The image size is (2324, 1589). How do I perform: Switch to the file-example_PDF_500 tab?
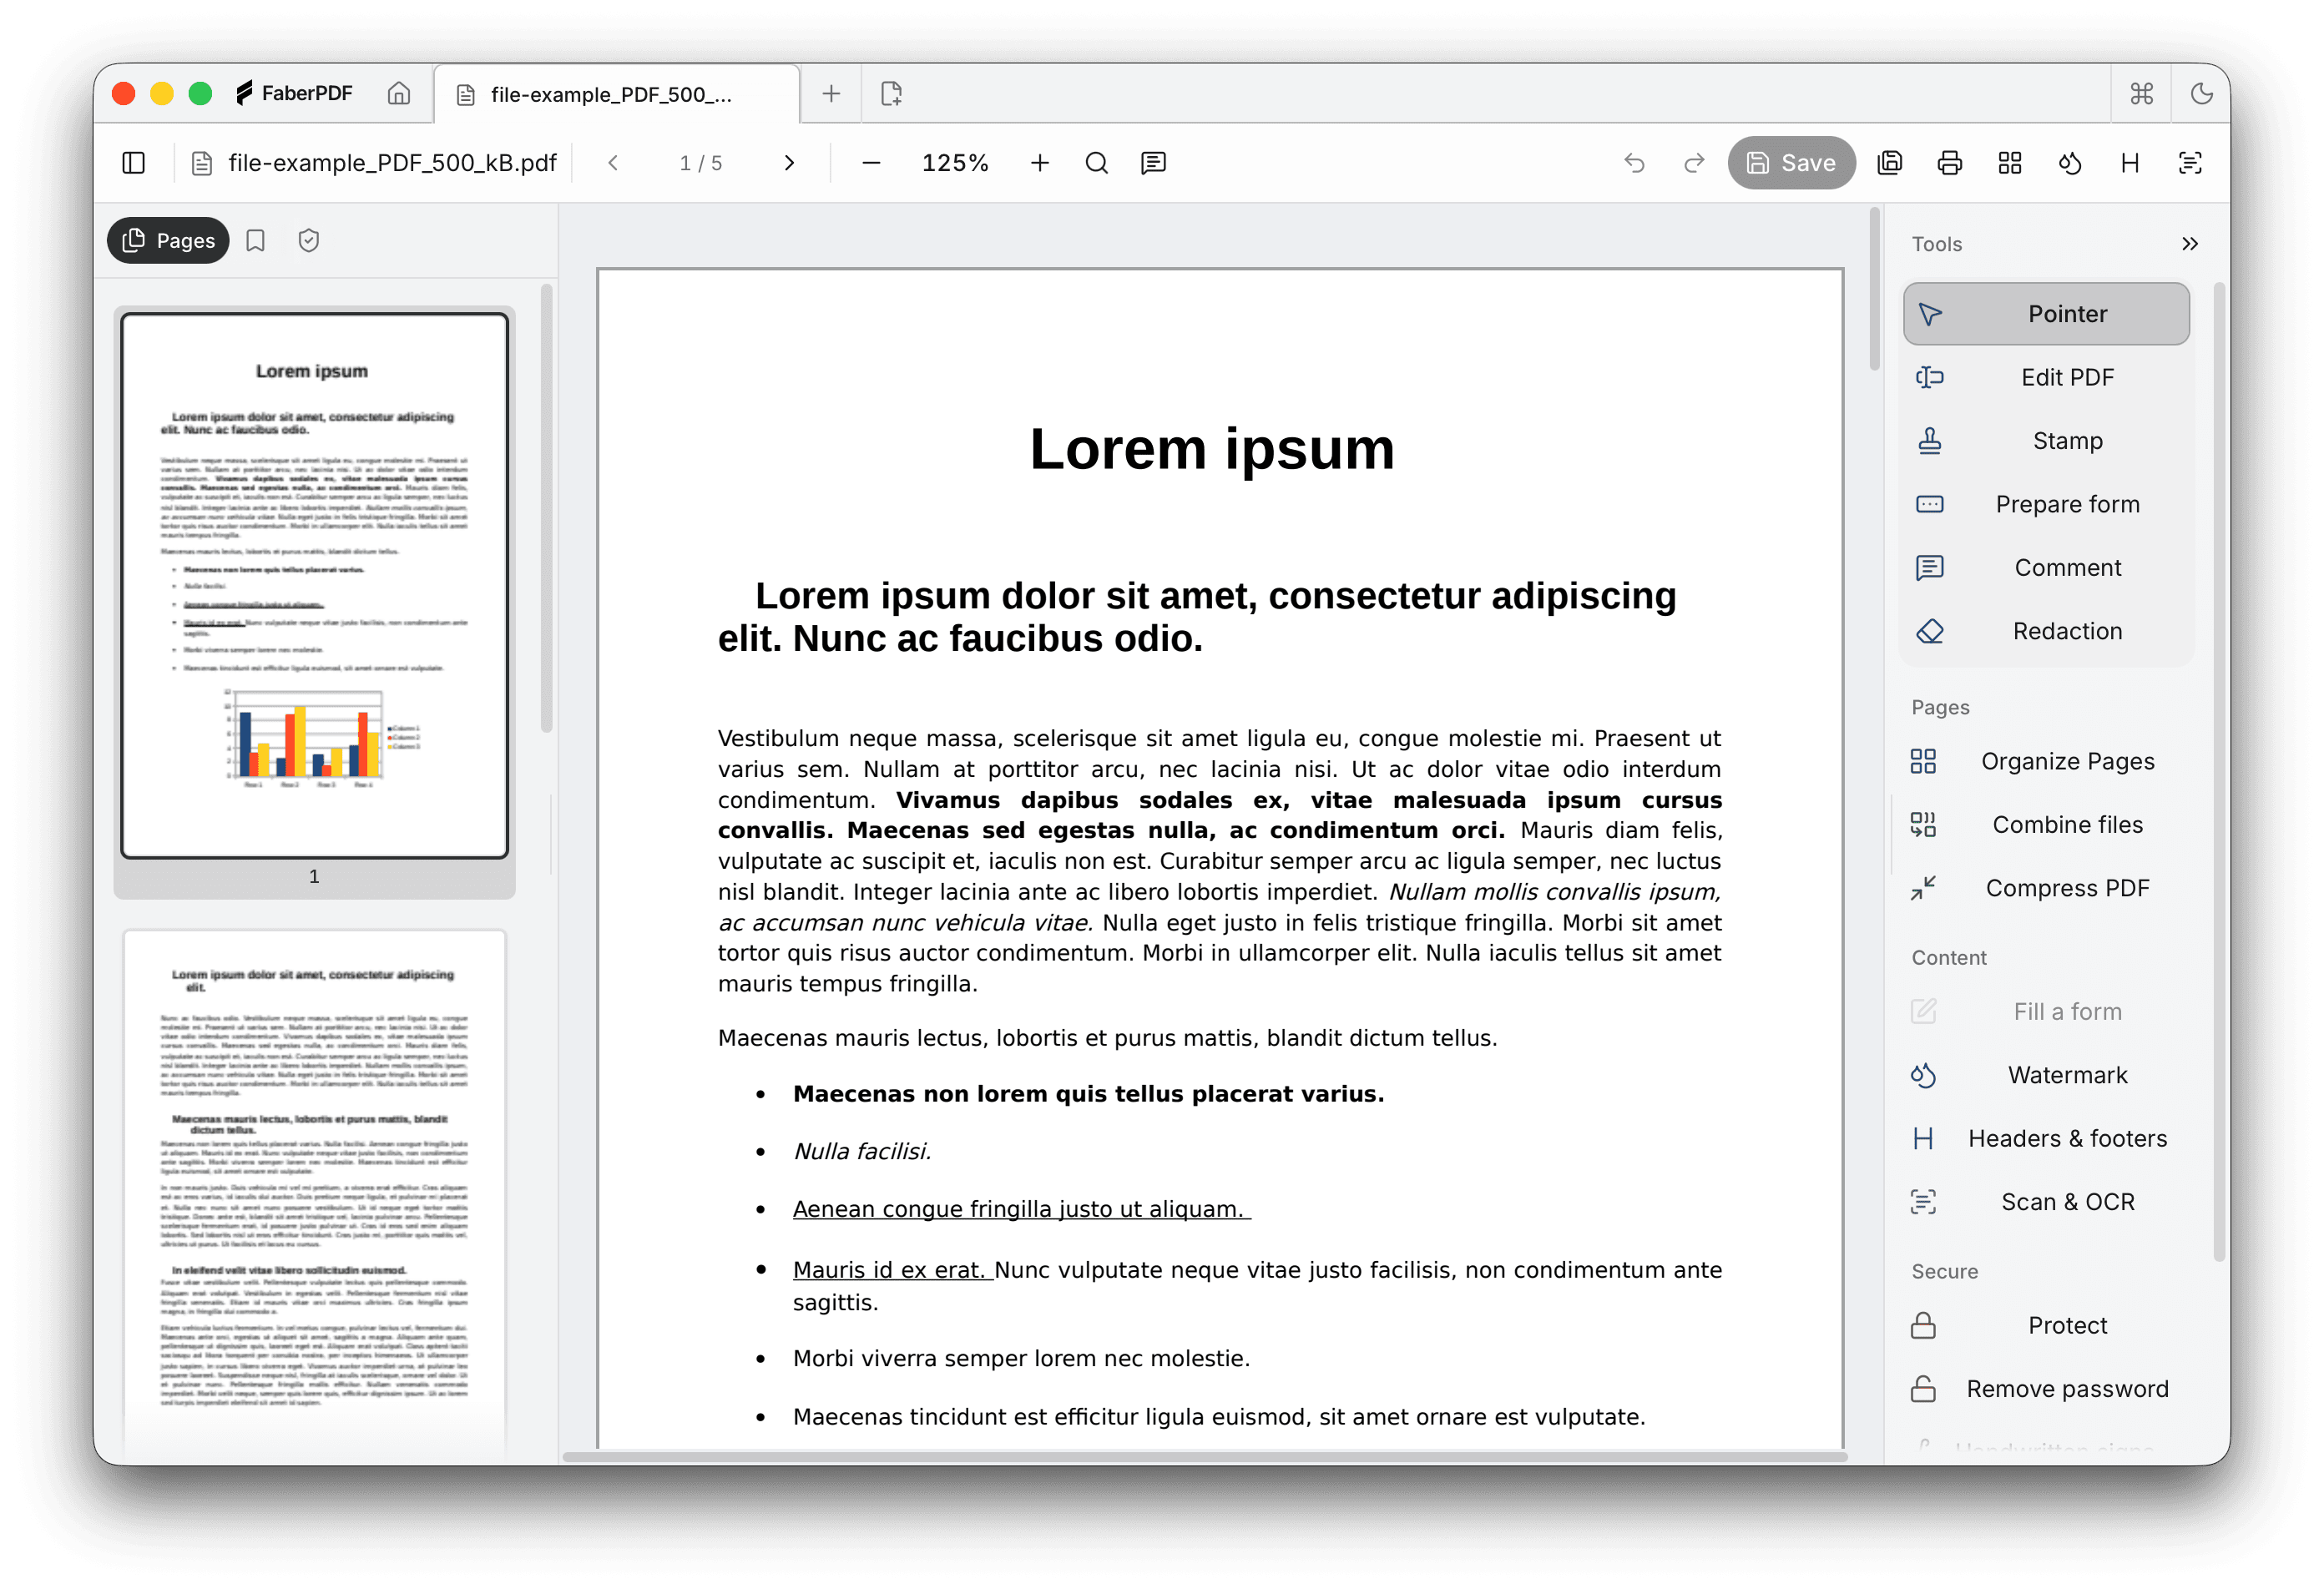coord(616,95)
